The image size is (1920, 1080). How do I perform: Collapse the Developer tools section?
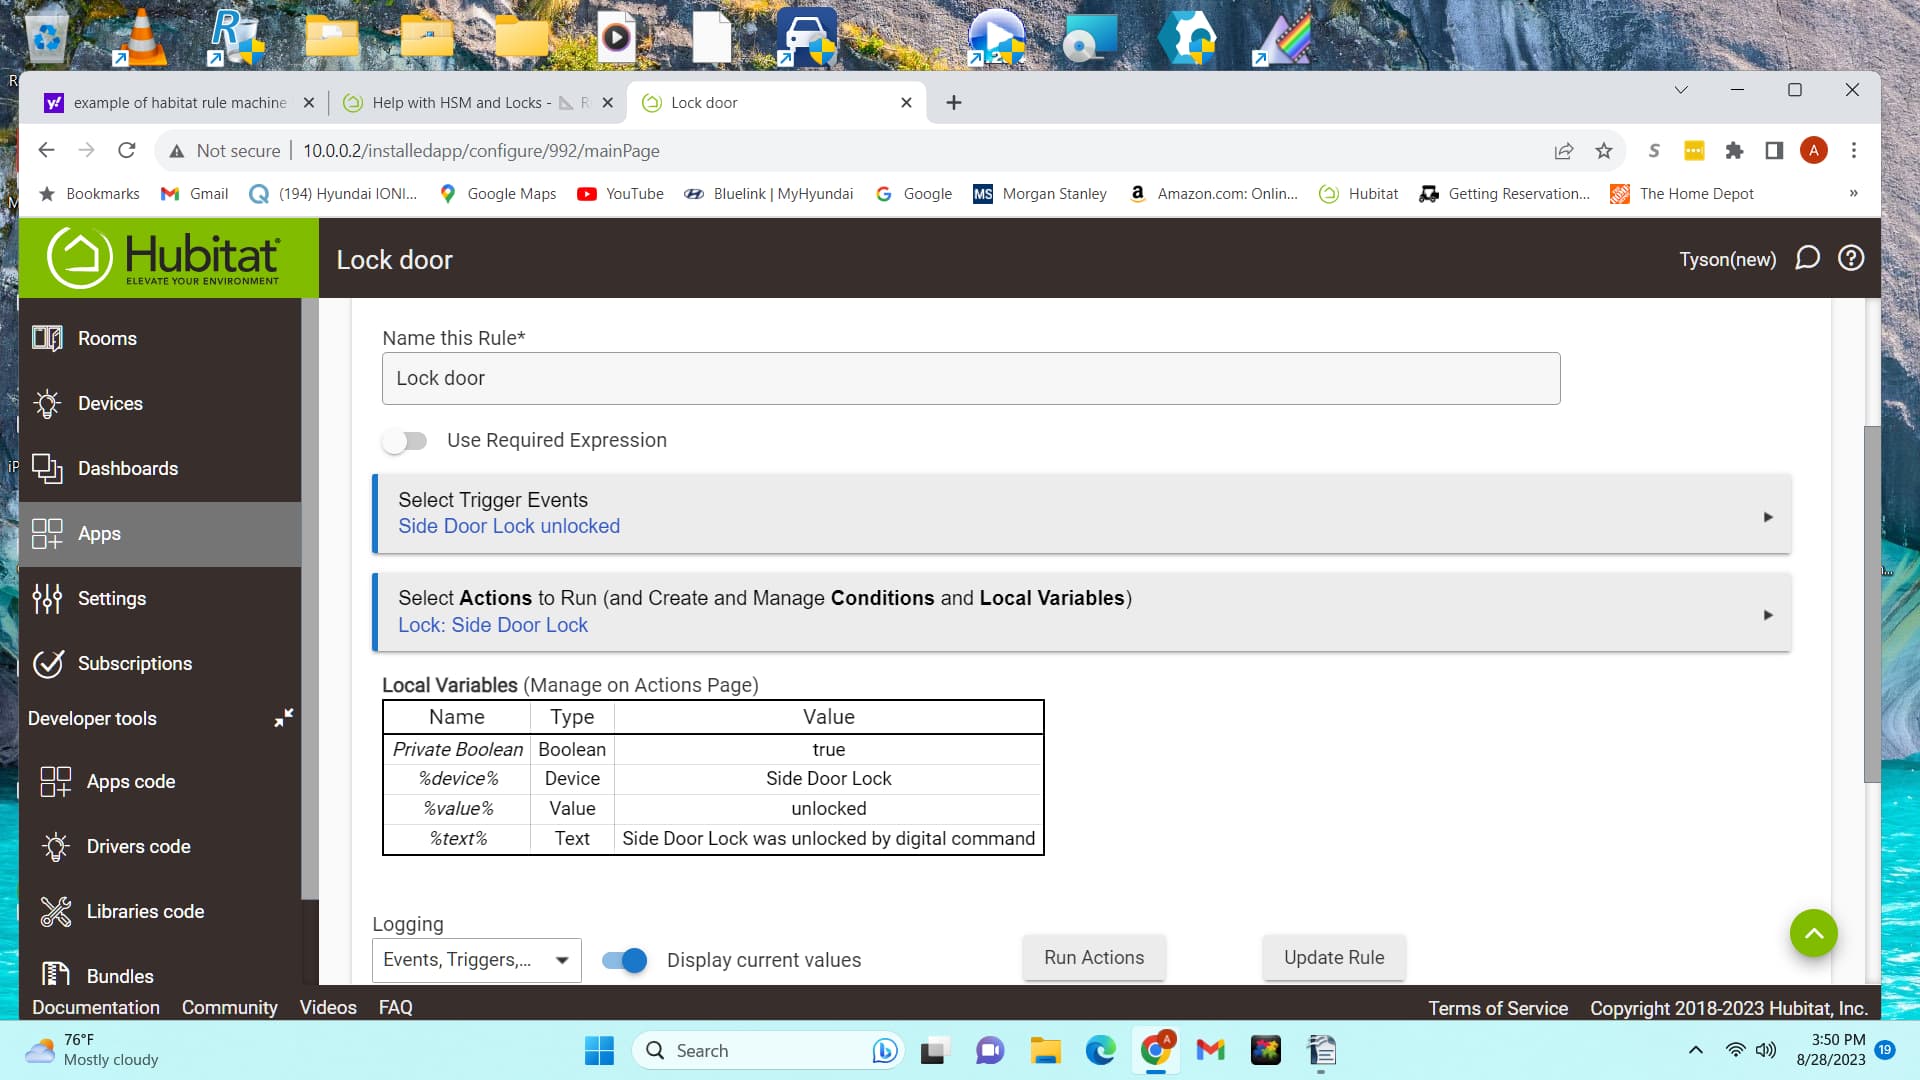coord(284,718)
